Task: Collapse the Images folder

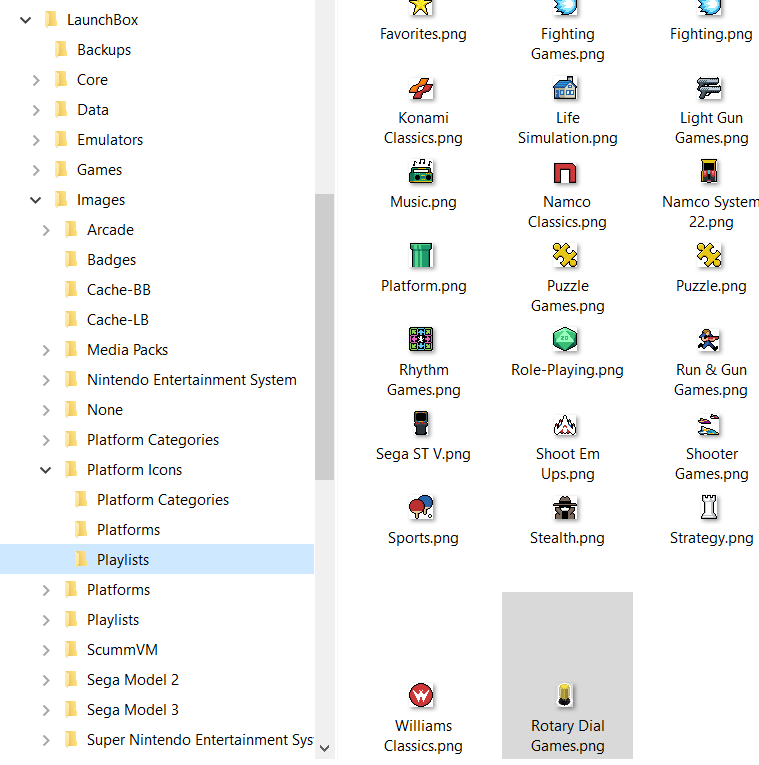Action: [x=35, y=200]
